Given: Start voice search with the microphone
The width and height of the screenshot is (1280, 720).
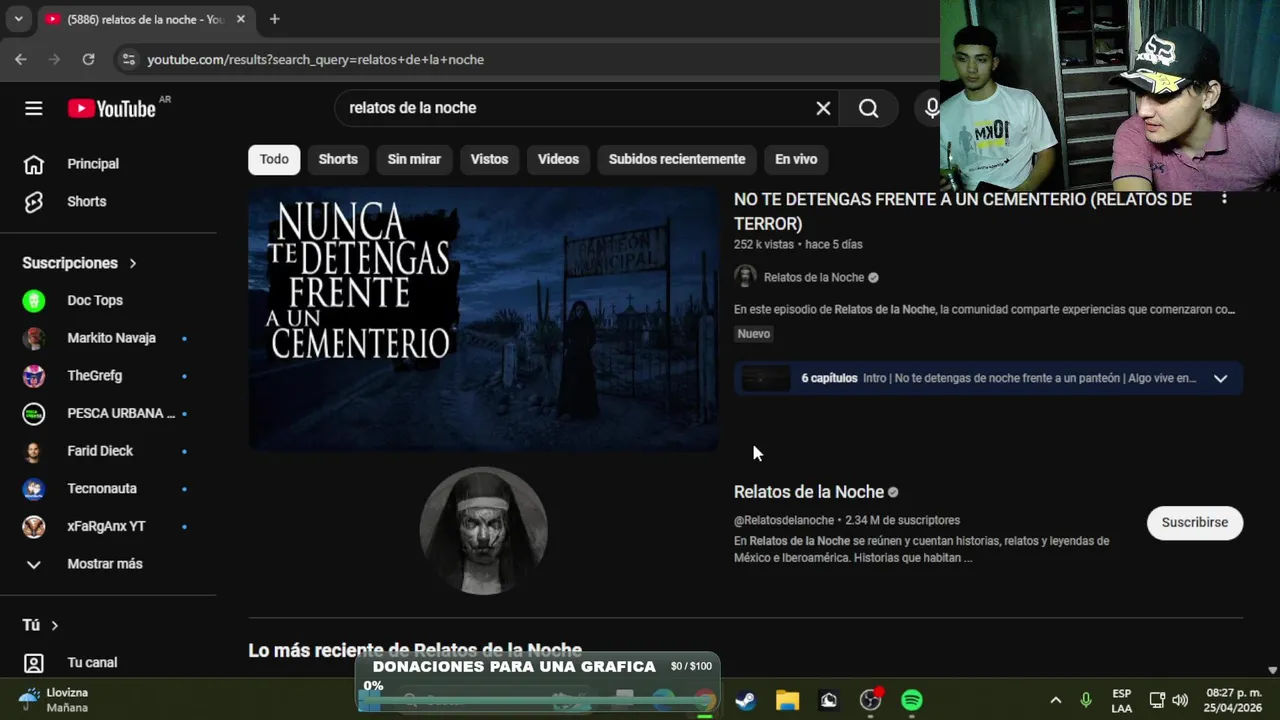Looking at the screenshot, I should pyautogui.click(x=931, y=108).
